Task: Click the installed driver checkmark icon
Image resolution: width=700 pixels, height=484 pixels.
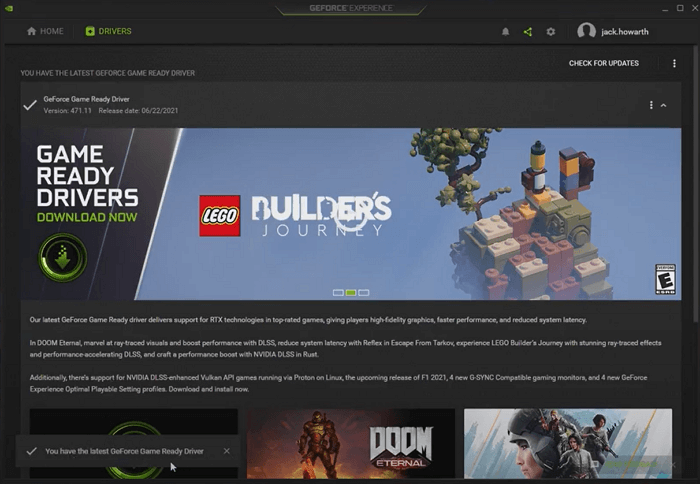Action: pos(30,105)
